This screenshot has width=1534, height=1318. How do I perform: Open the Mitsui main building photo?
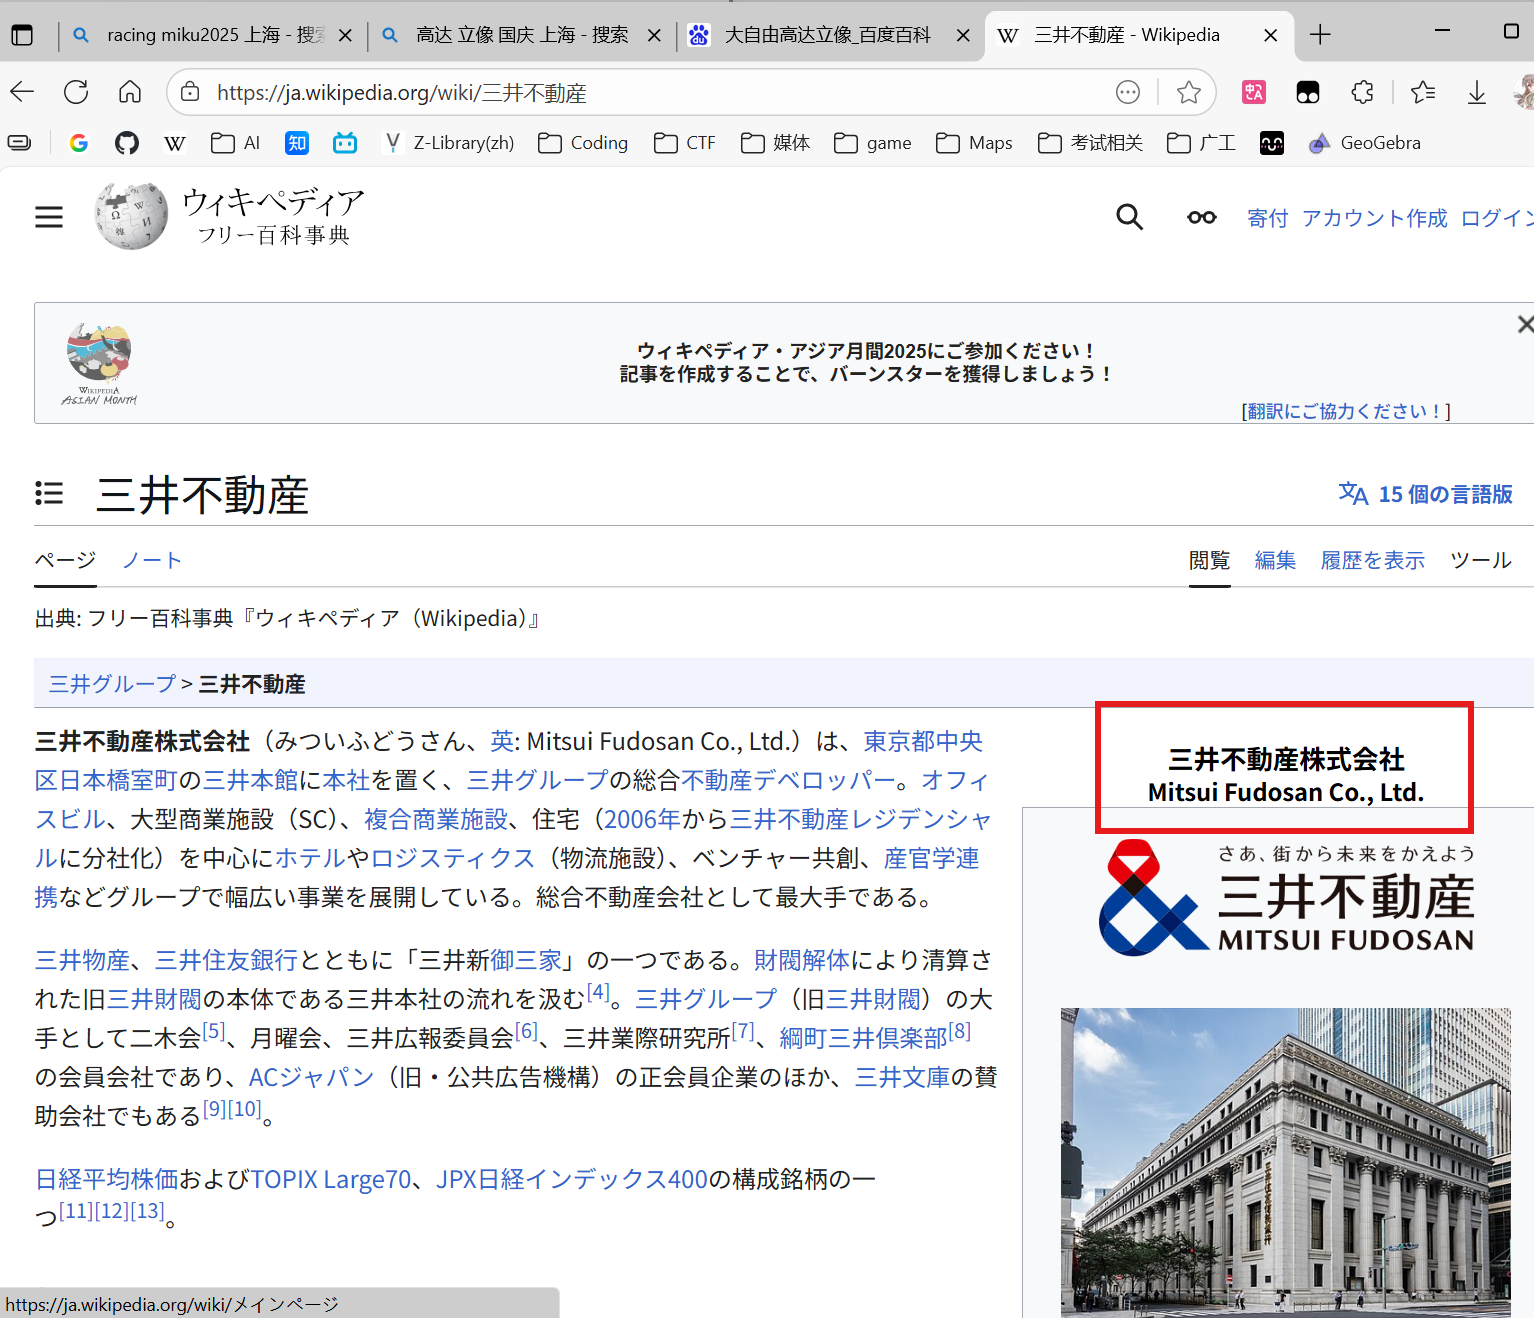[1285, 1160]
